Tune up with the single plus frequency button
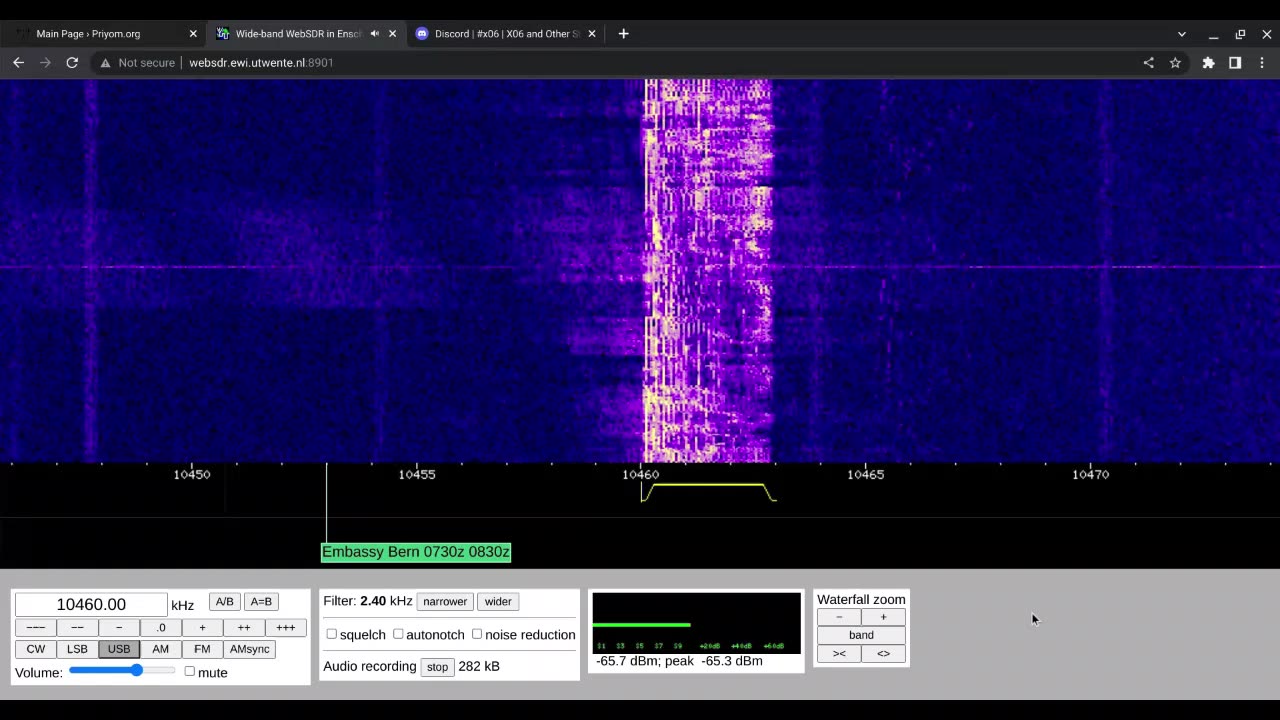Screen dimensions: 1280x720 pos(202,627)
